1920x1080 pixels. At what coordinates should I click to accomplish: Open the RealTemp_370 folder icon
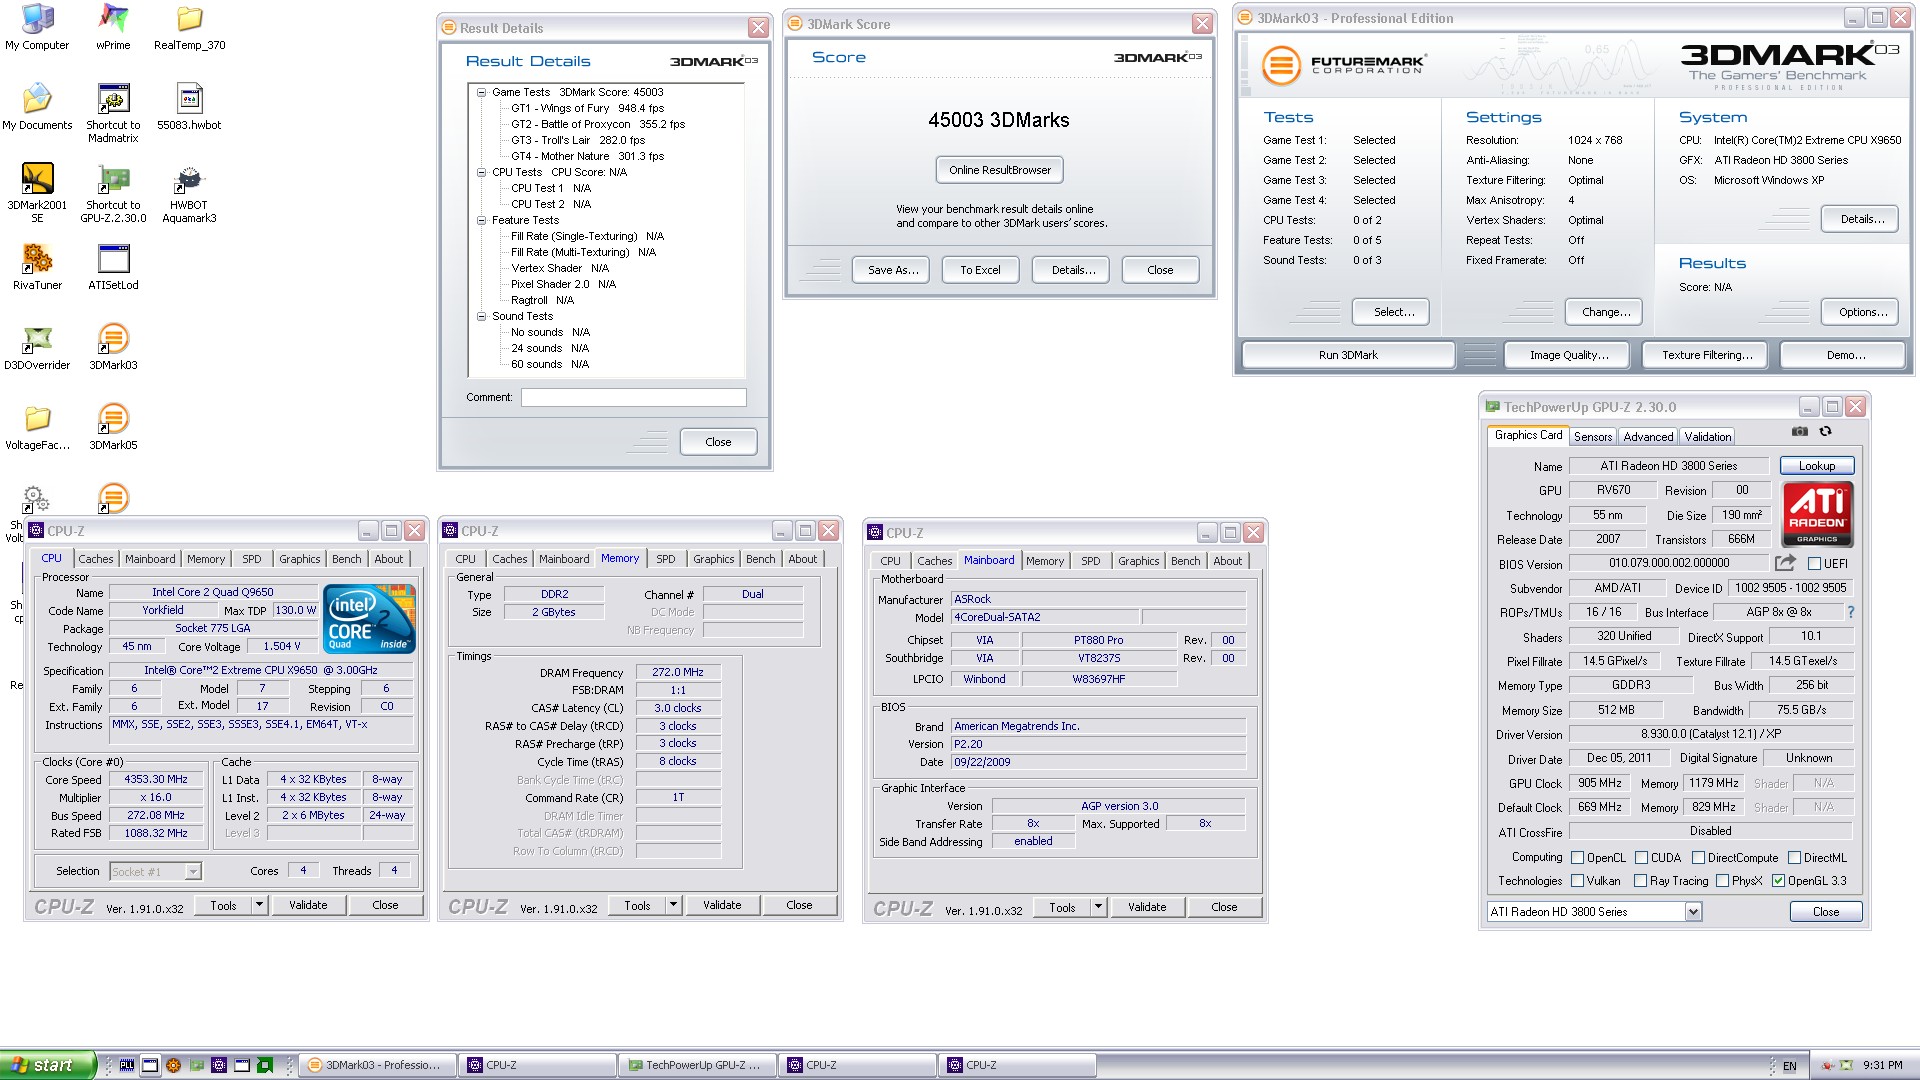[x=189, y=27]
